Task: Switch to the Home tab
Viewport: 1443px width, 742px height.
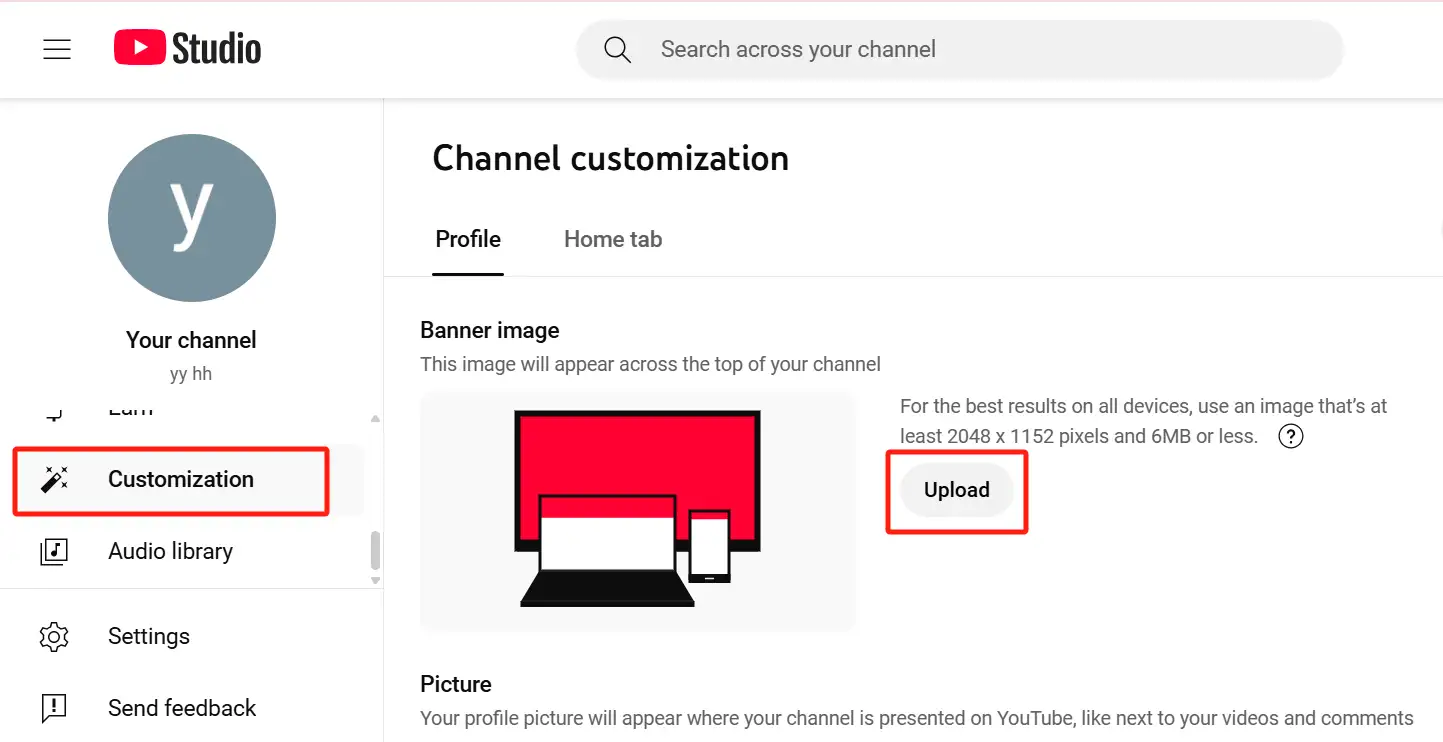Action: click(x=613, y=239)
